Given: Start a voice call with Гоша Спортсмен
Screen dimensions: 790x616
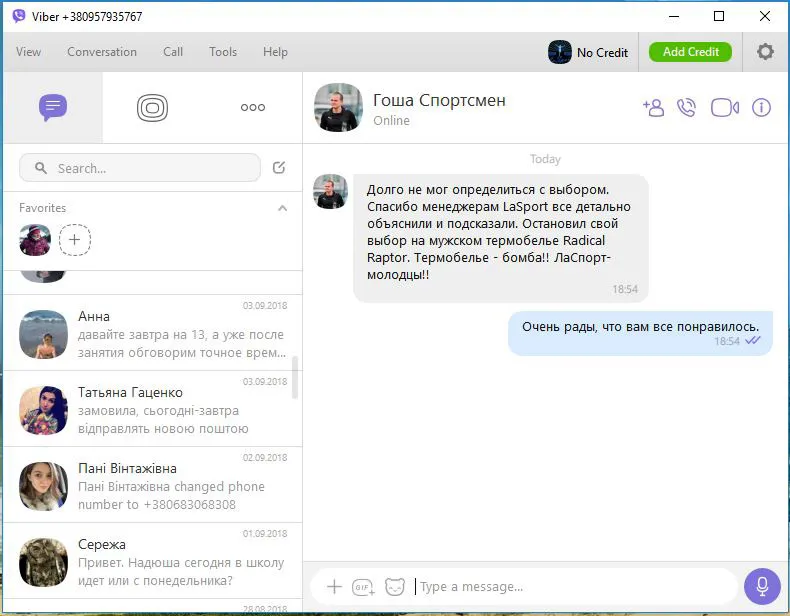Looking at the screenshot, I should coord(686,107).
